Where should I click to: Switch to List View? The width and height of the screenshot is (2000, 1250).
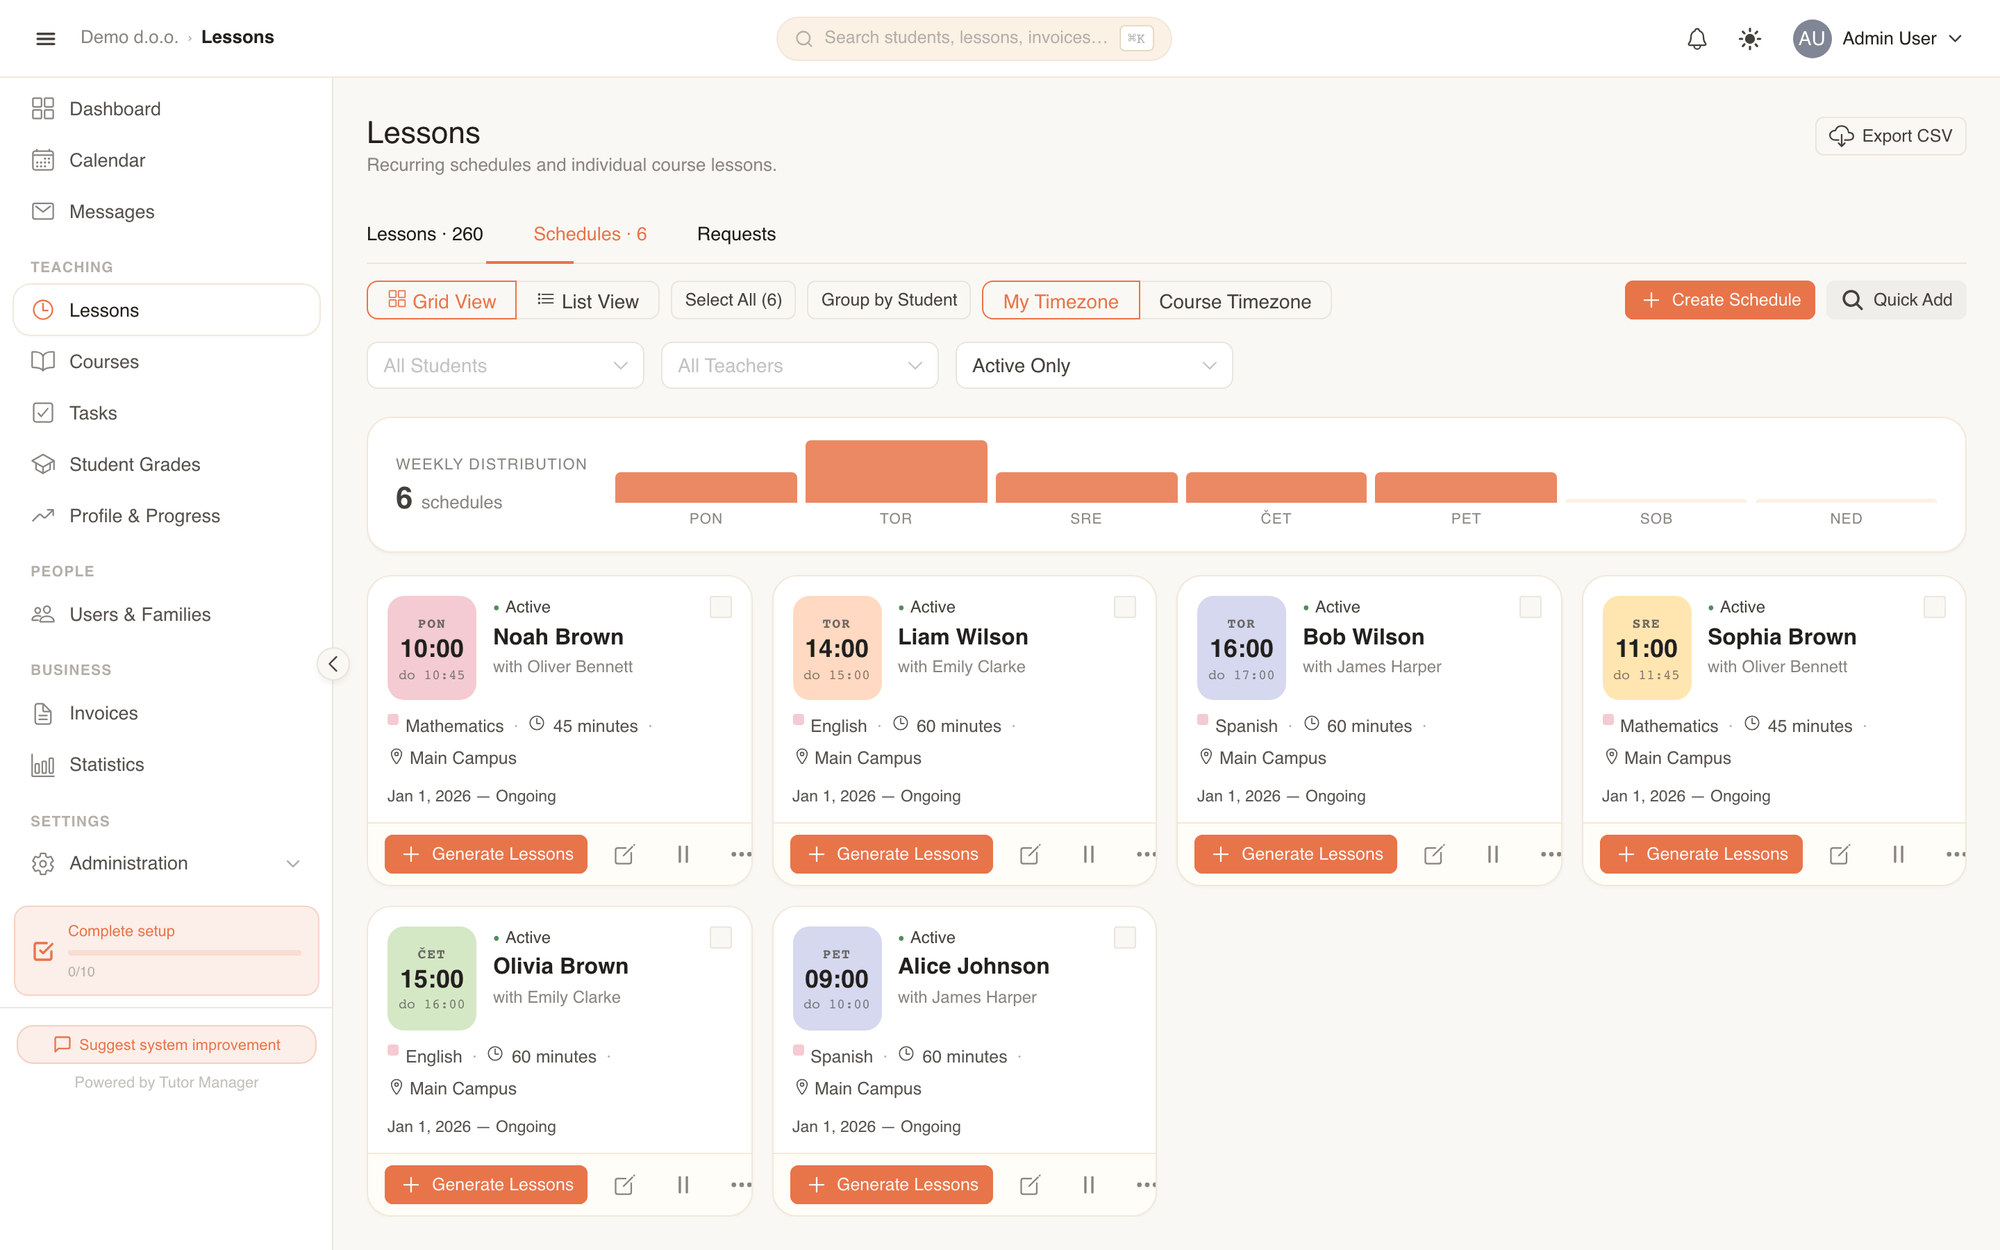[x=588, y=300]
